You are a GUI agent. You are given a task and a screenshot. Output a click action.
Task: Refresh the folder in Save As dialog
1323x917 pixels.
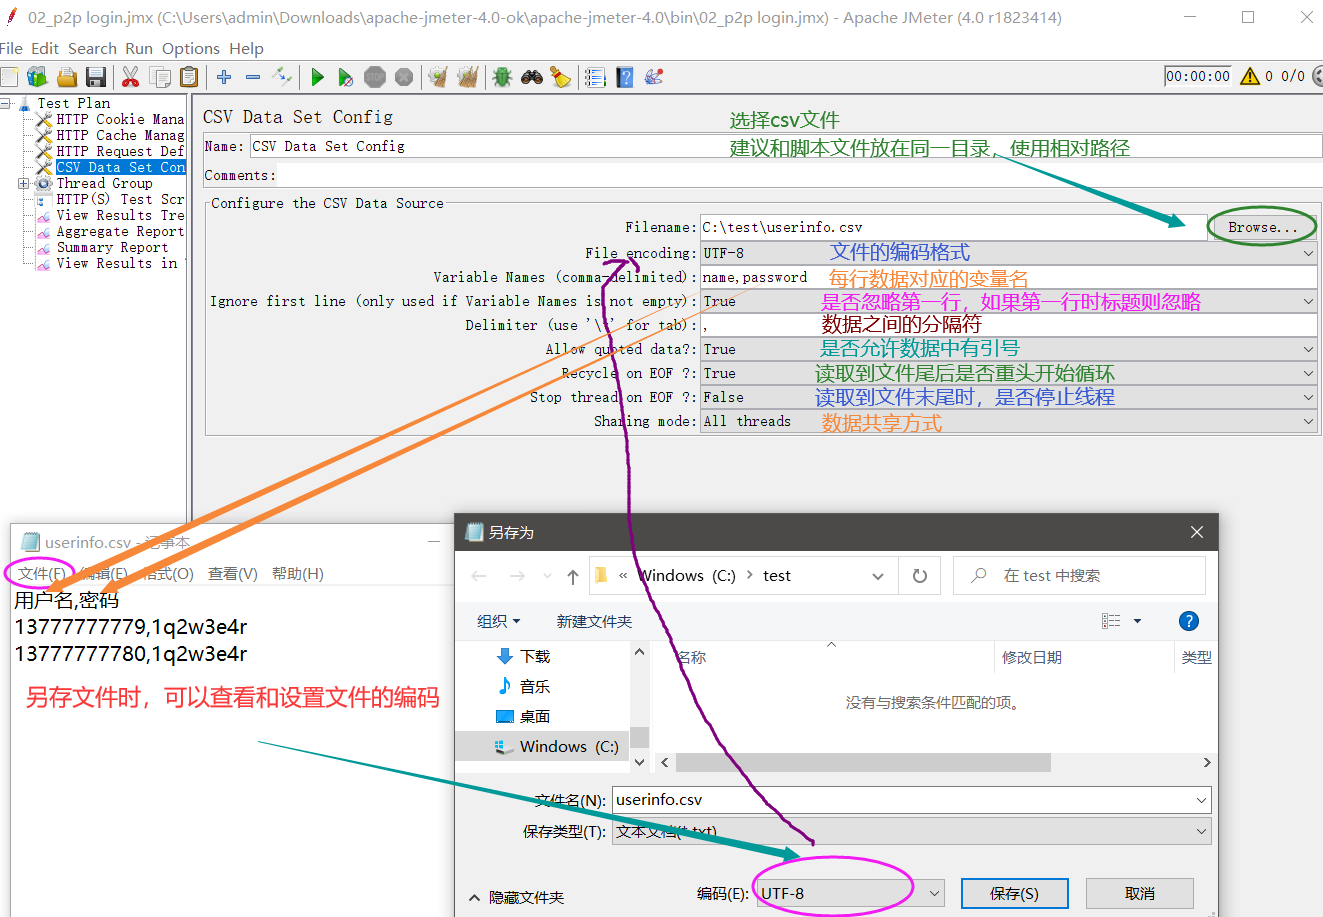[920, 576]
